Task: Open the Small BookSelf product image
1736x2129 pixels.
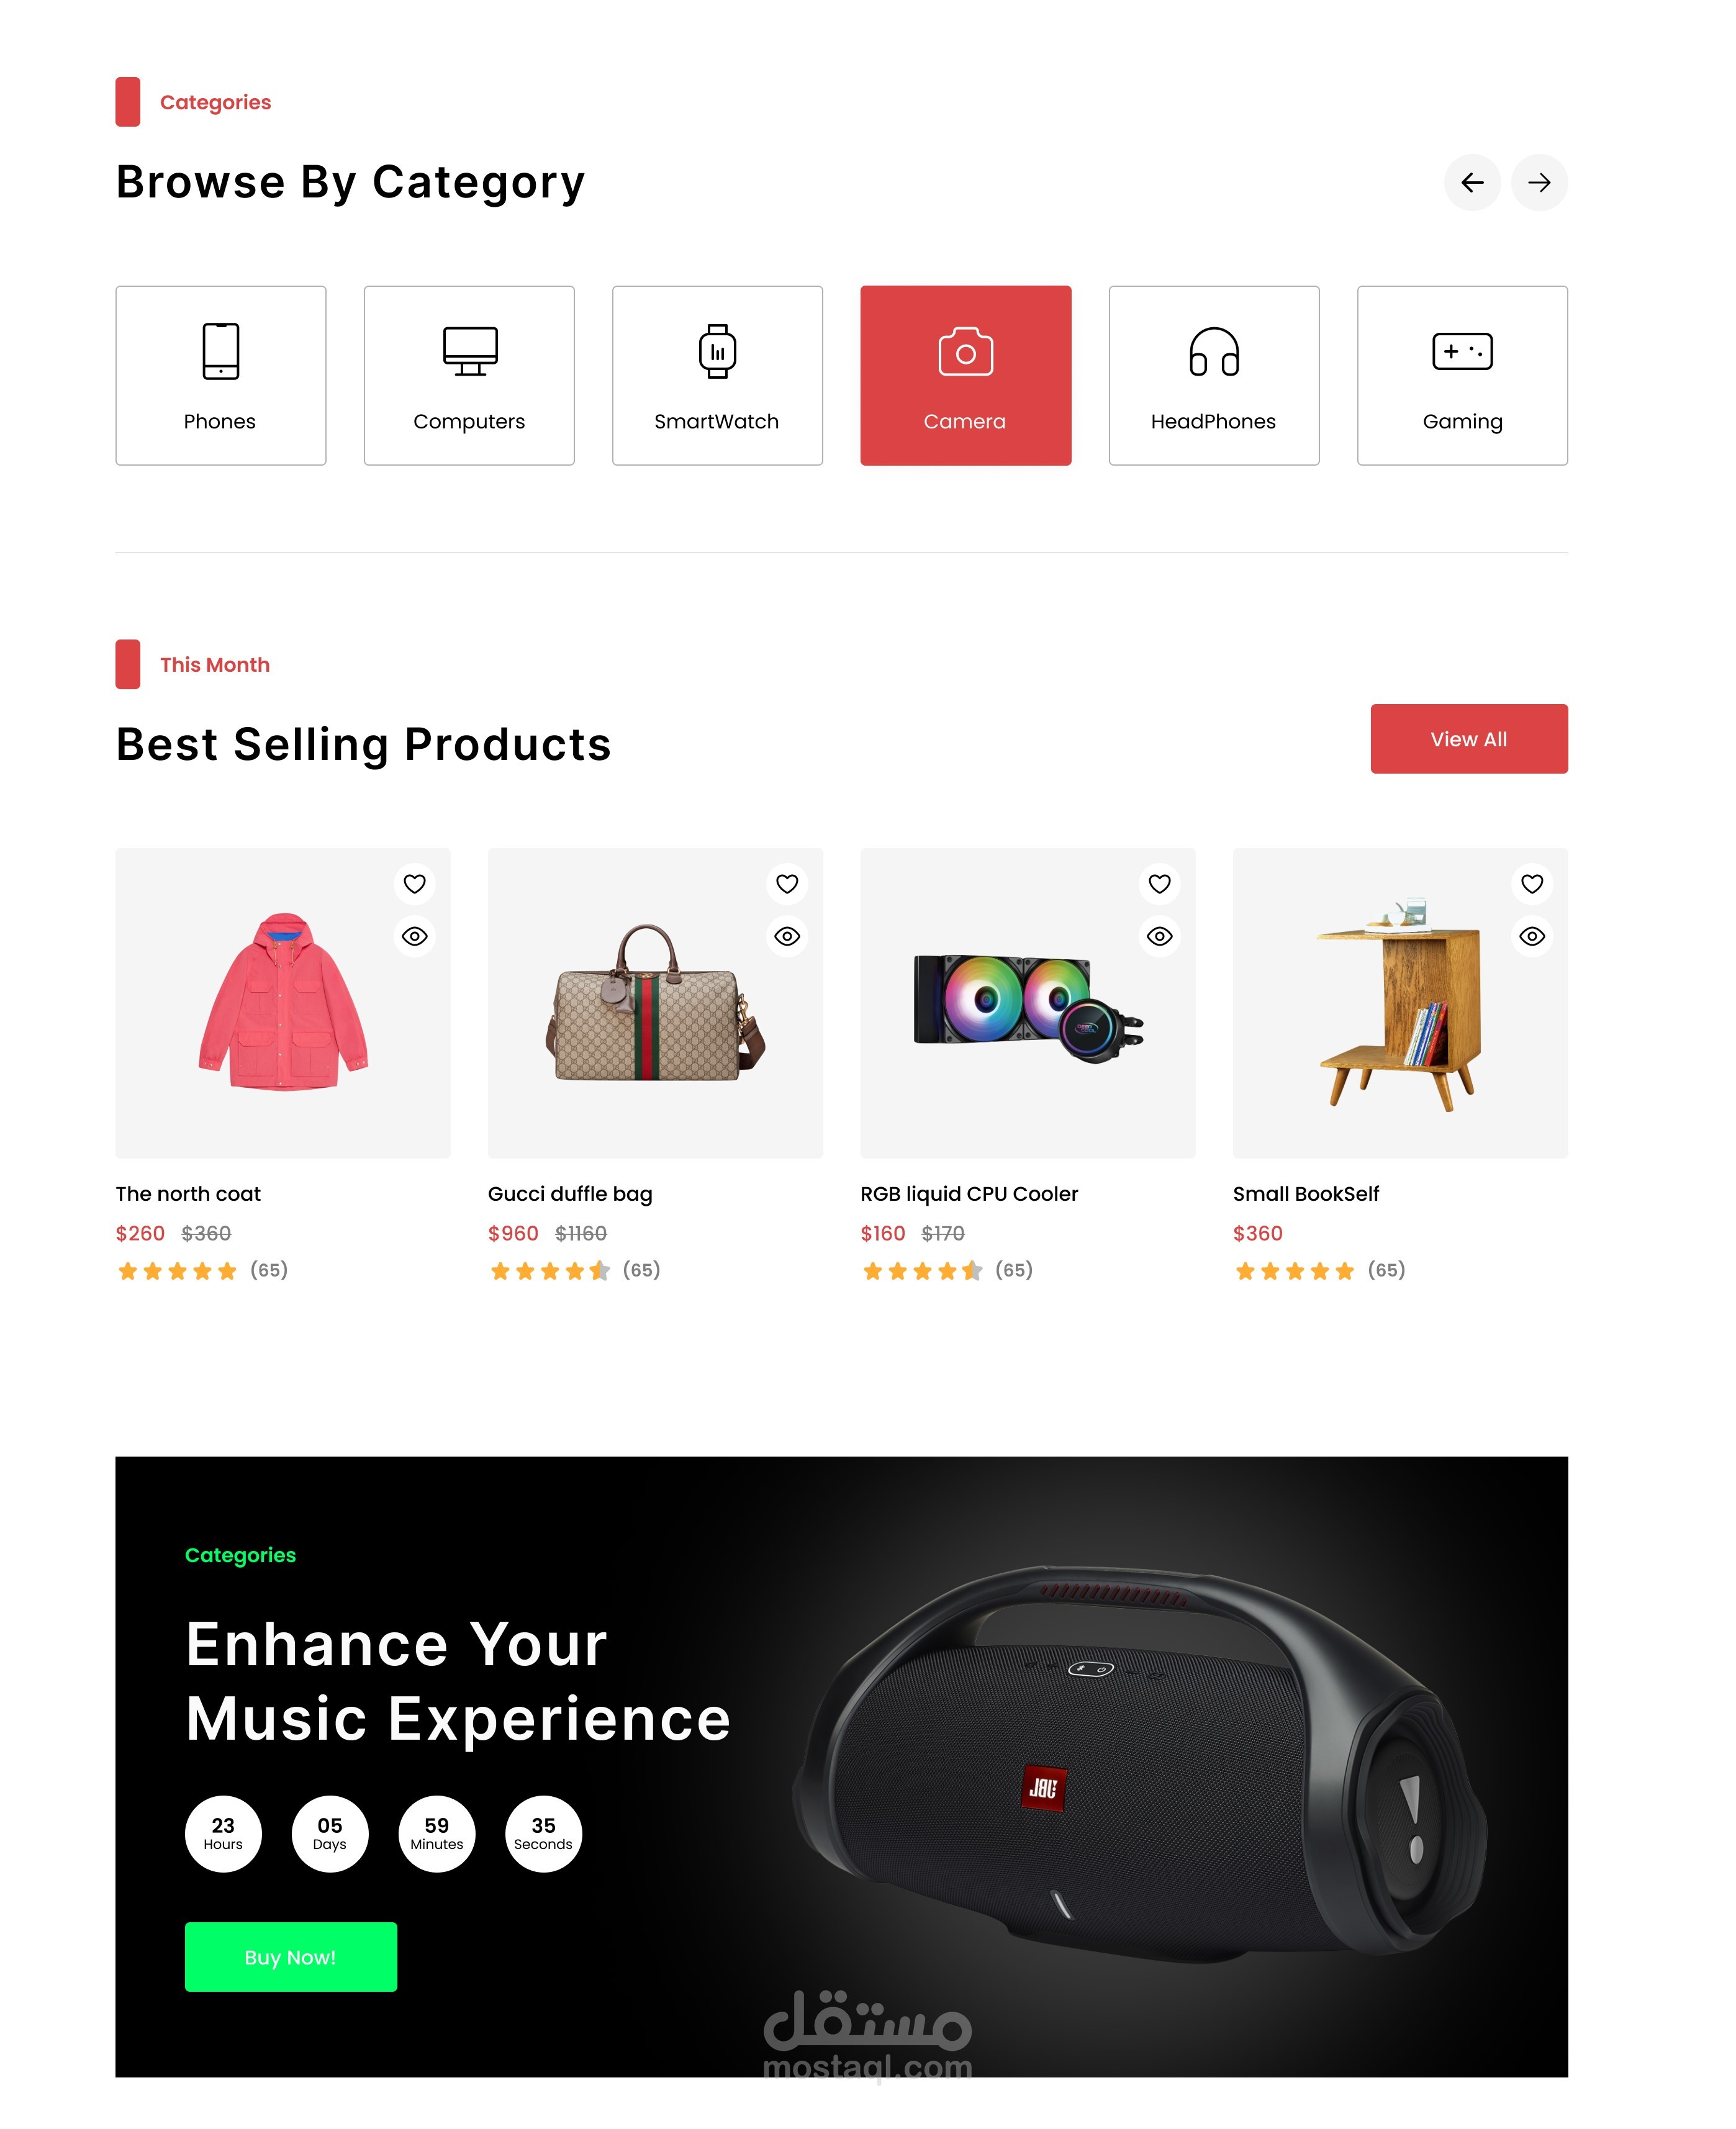Action: pyautogui.click(x=1400, y=1003)
